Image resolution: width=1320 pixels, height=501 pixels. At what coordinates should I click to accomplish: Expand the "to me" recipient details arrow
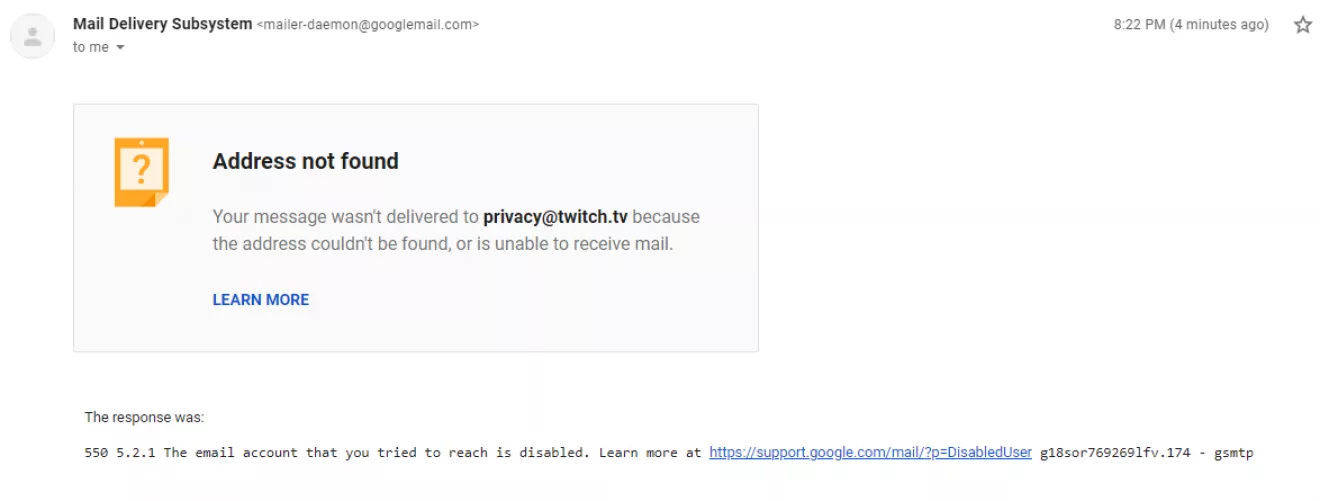121,48
